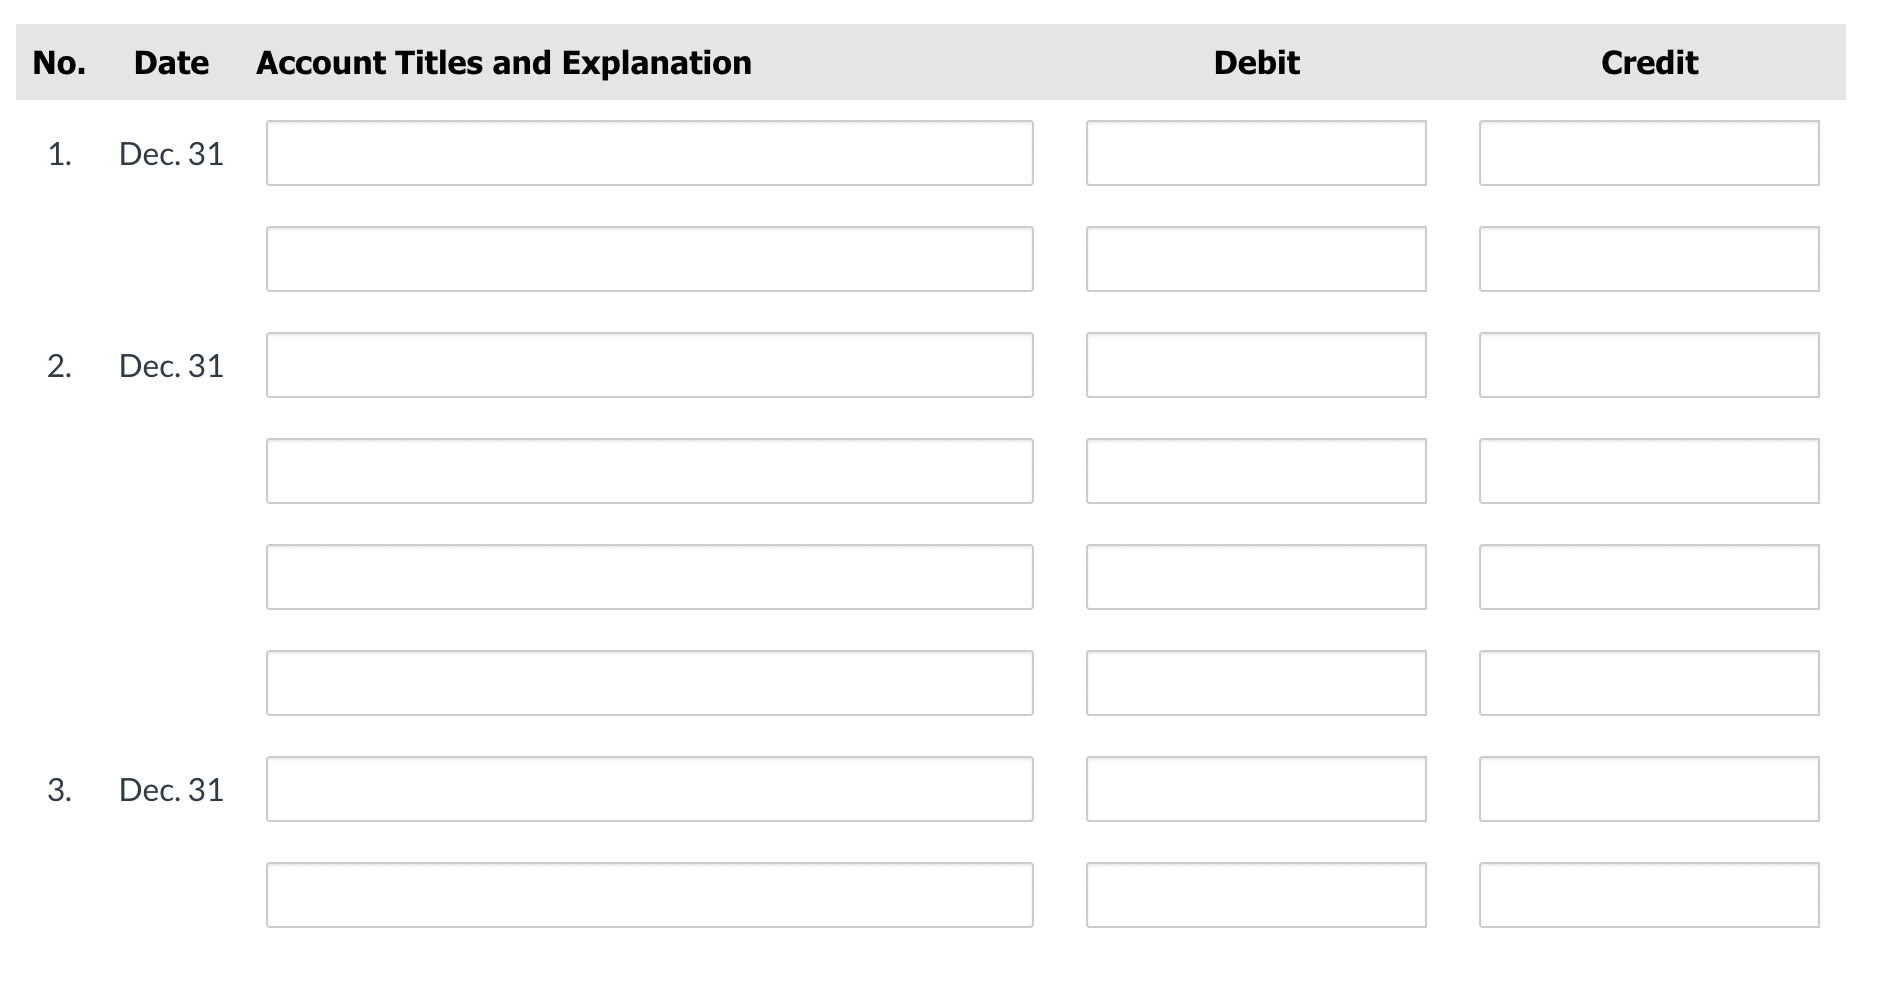The height and width of the screenshot is (998, 1892).
Task: Click first account title field of entry 1
Action: pos(649,153)
